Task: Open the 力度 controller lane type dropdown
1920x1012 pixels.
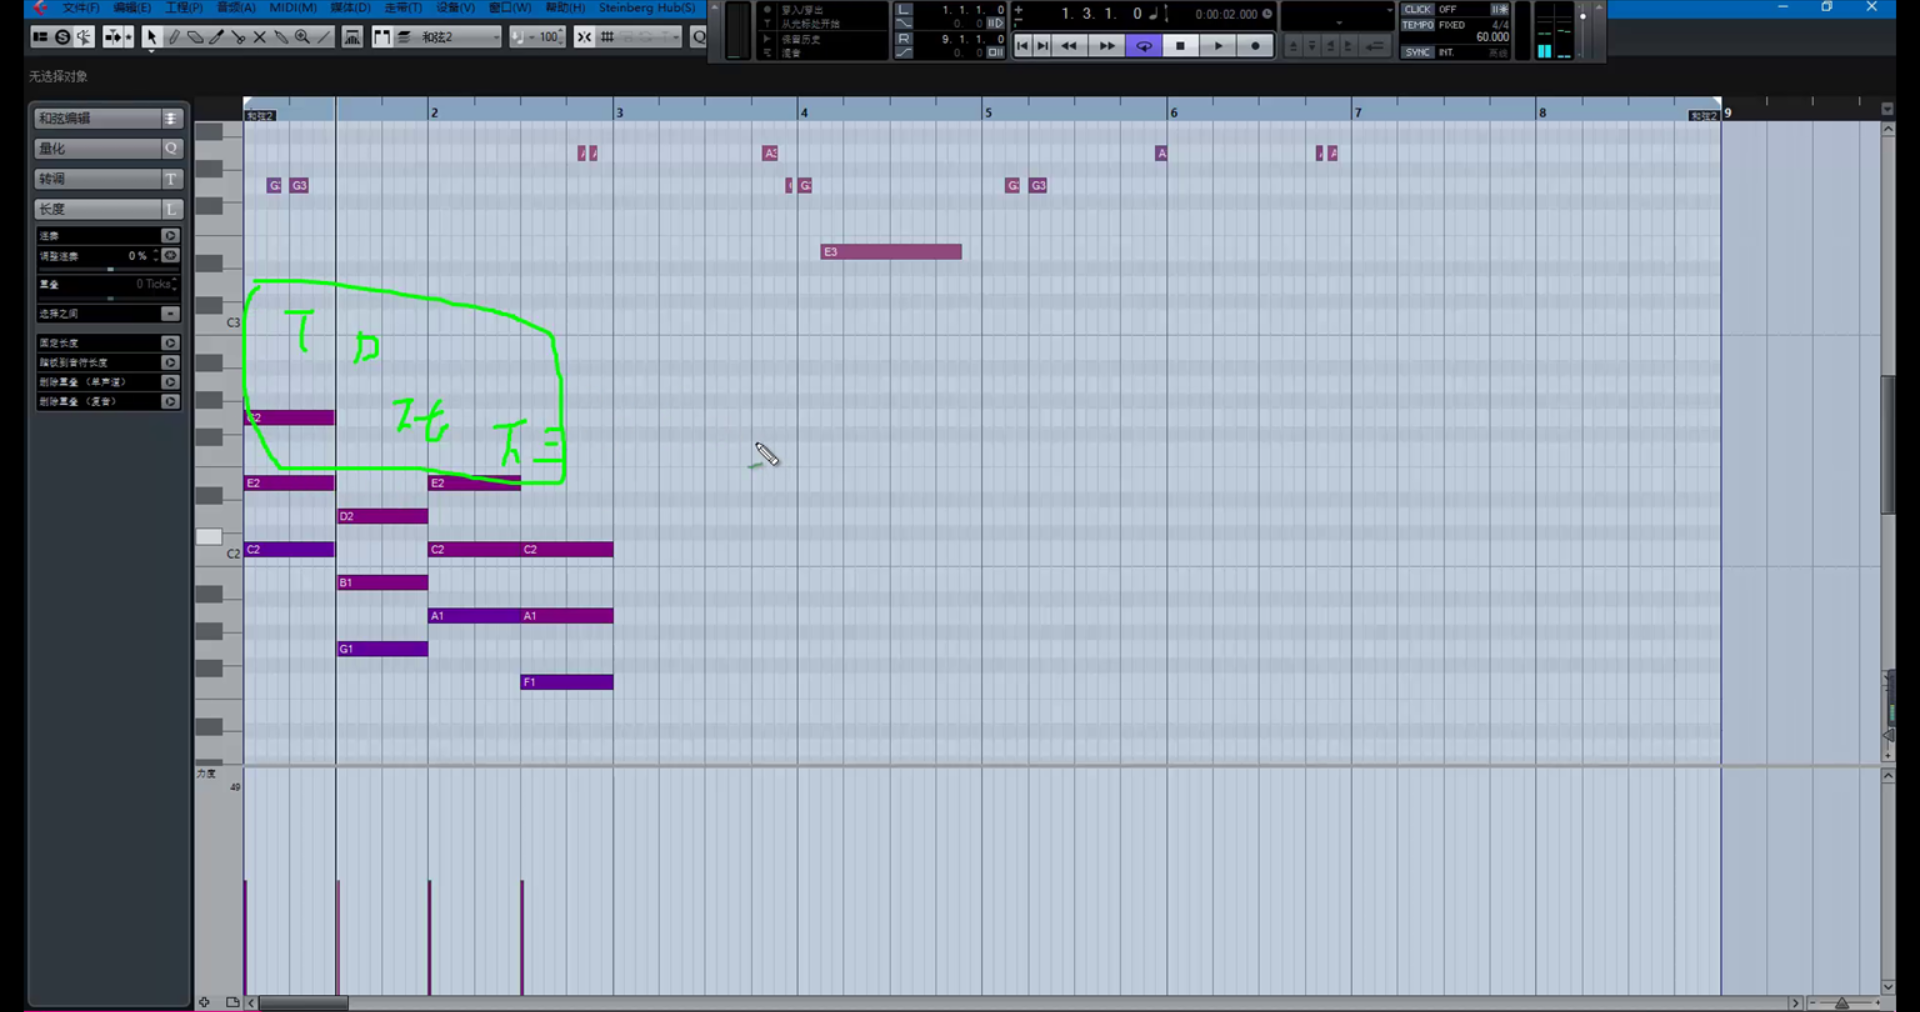Action: pyautogui.click(x=206, y=774)
